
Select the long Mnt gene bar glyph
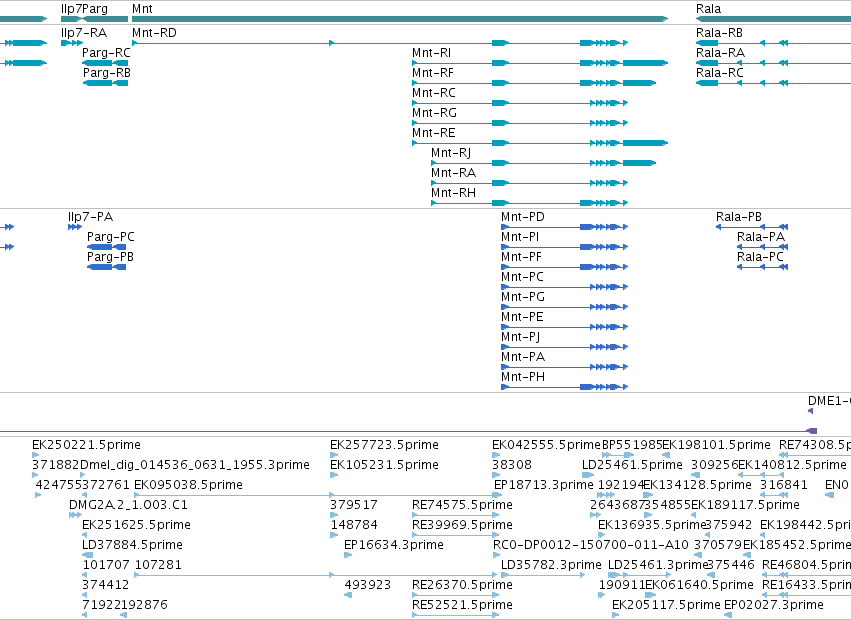click(x=400, y=19)
